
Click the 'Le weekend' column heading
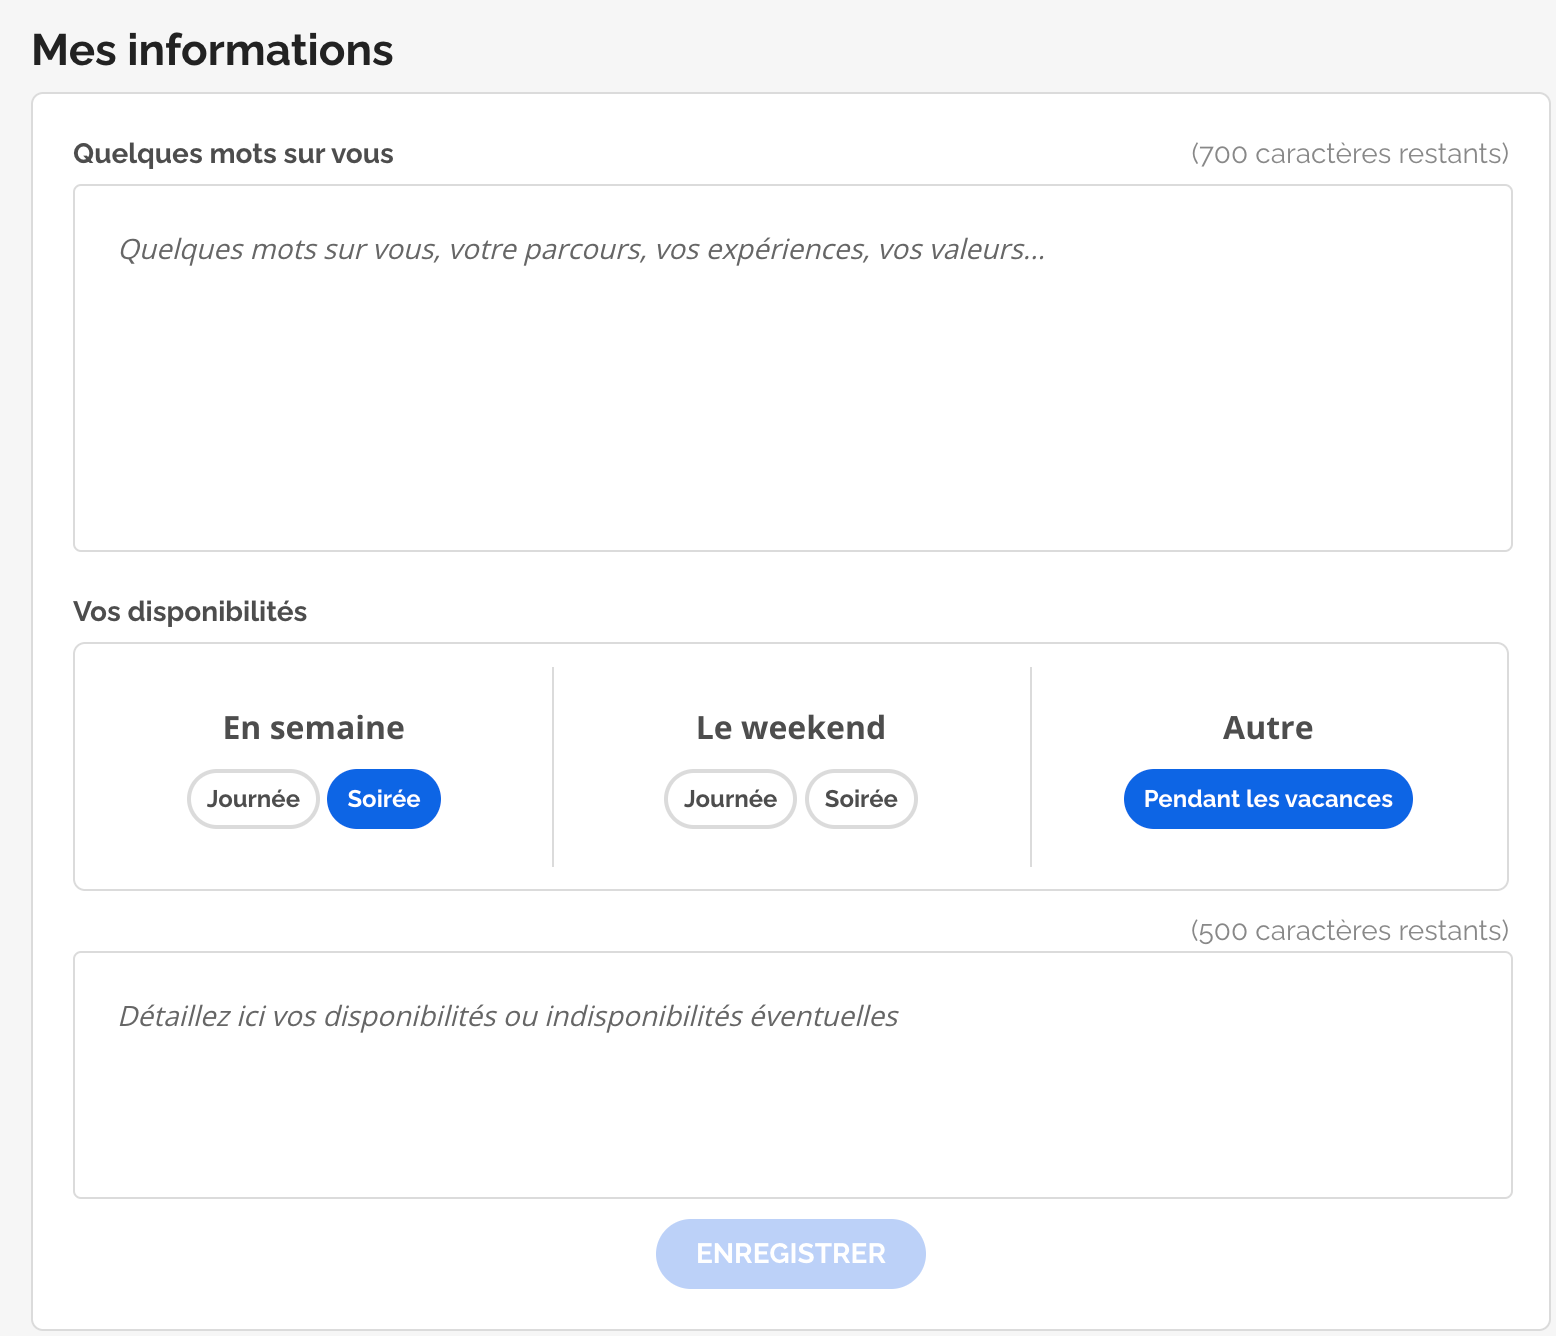point(791,728)
